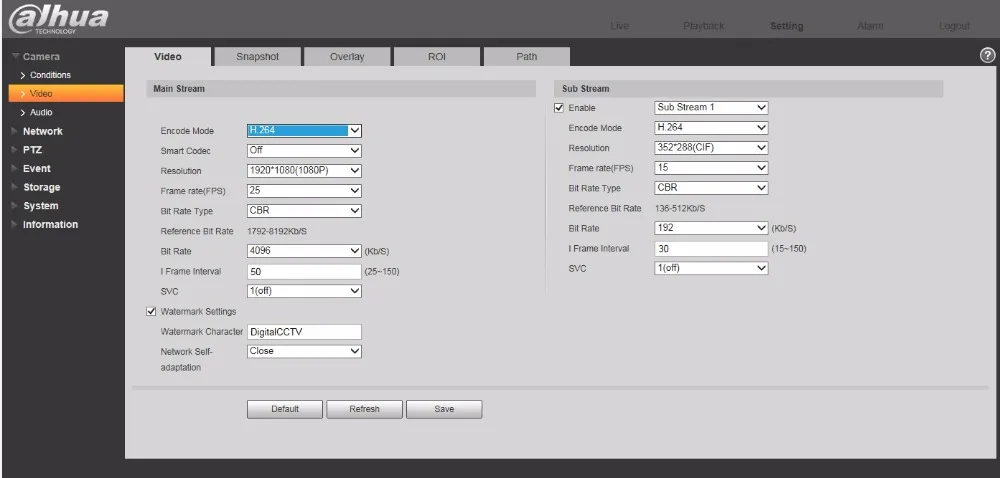Open the Live top menu
Screen dimensions: 1000x478
pyautogui.click(x=619, y=26)
